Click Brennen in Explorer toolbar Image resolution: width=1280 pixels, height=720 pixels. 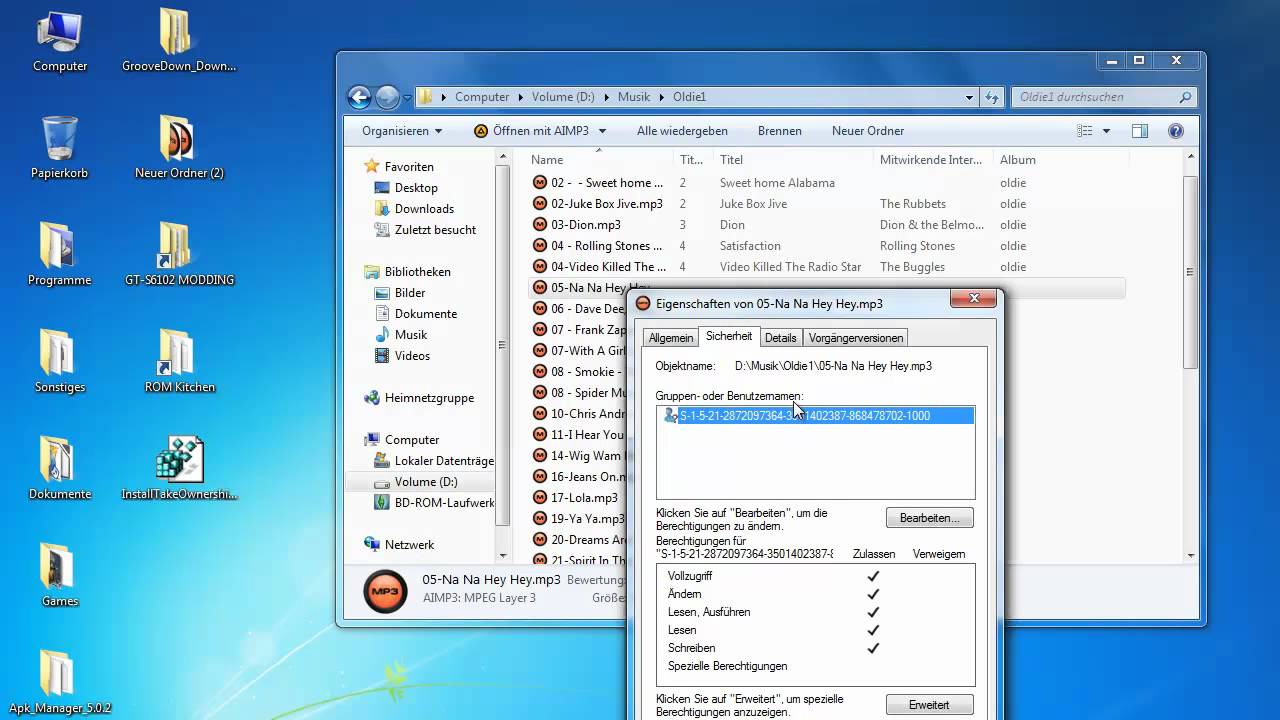tap(780, 131)
